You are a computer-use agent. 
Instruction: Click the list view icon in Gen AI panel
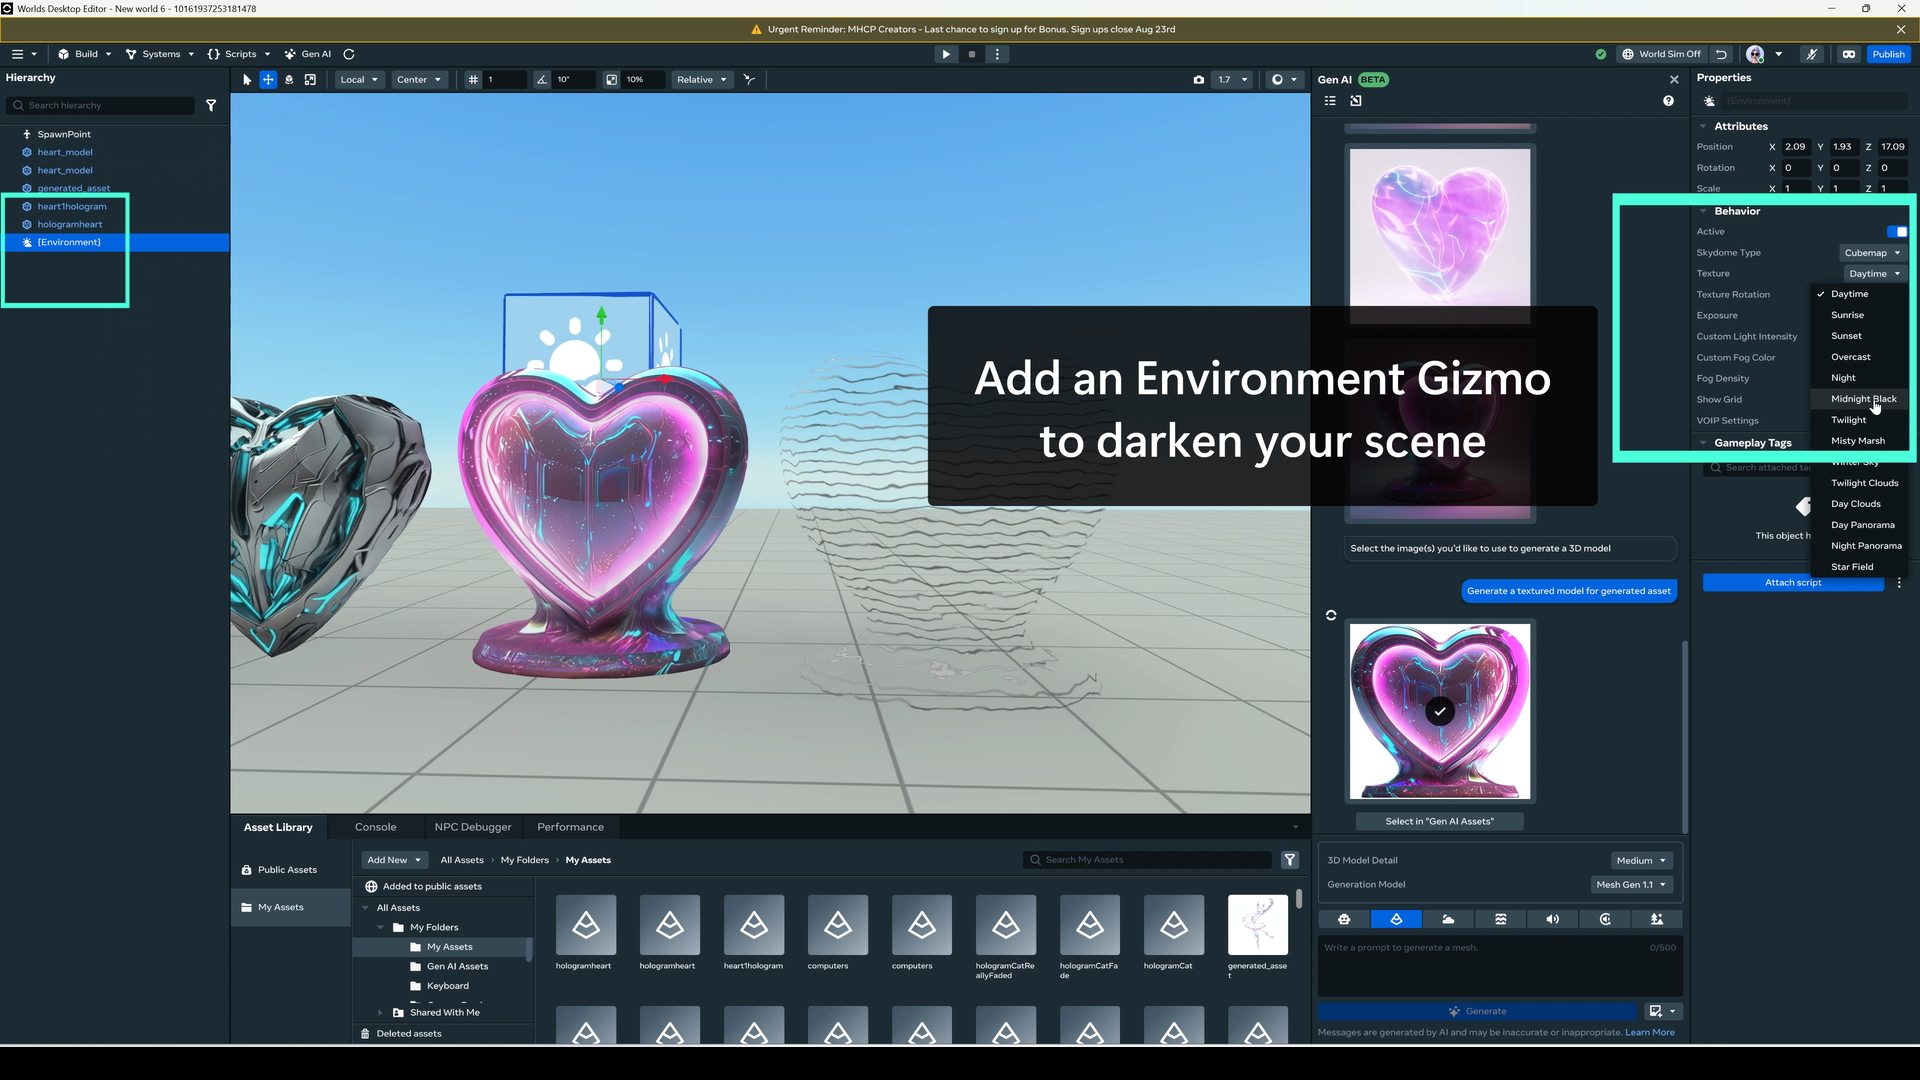point(1330,101)
